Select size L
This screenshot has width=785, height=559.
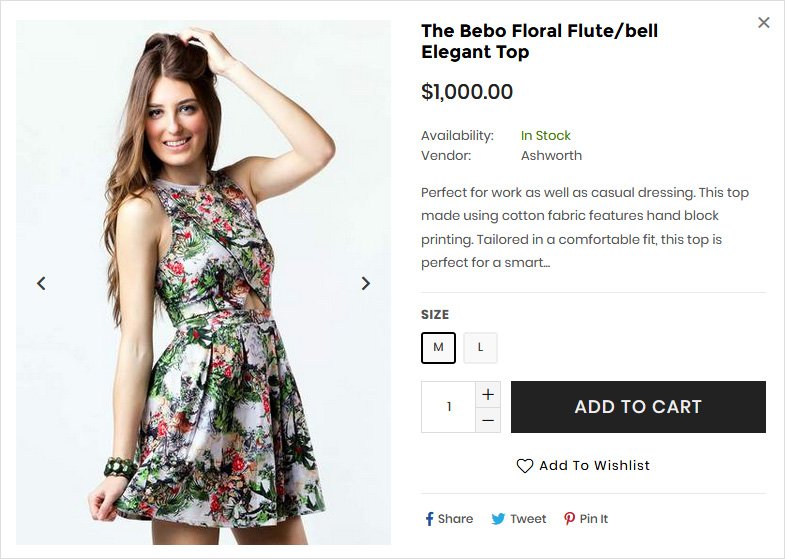tap(480, 348)
